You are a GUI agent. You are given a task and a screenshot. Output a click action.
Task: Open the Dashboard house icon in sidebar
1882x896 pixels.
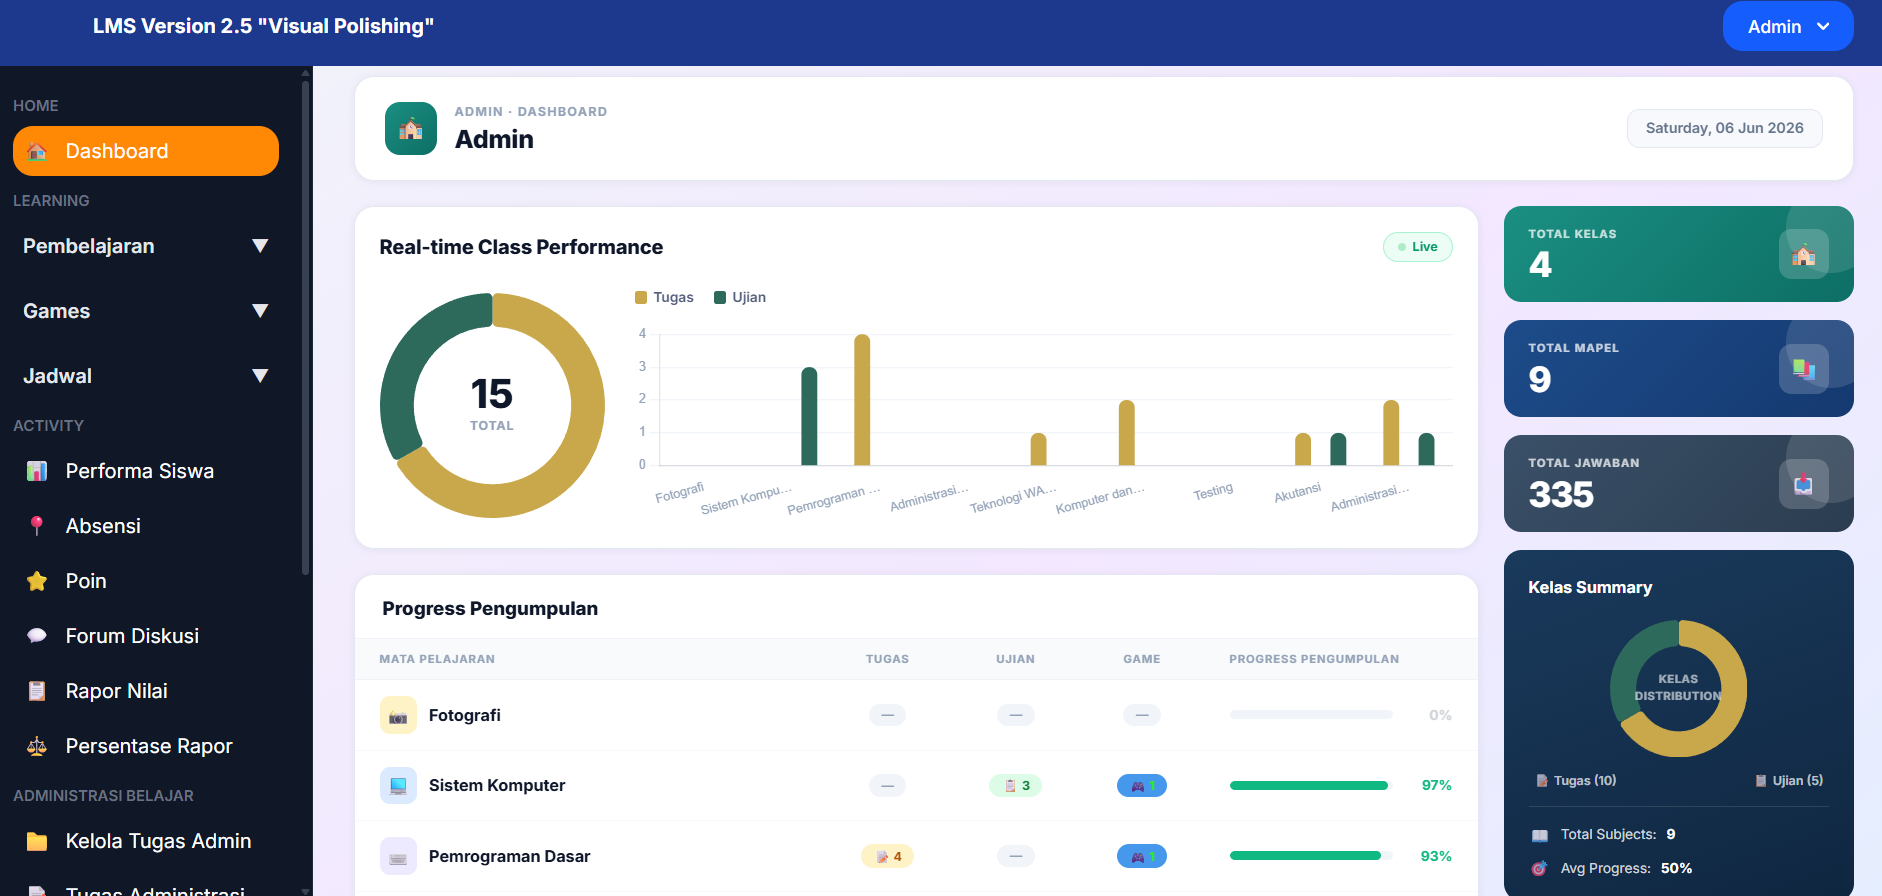(x=37, y=151)
